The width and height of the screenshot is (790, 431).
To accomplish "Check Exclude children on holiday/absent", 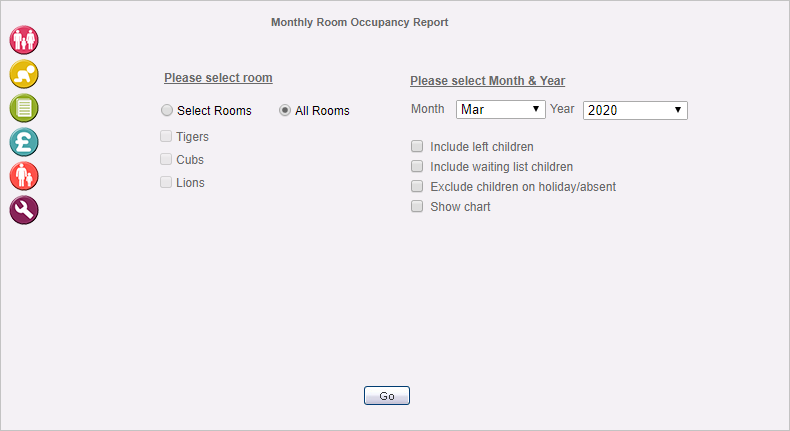I will tap(417, 186).
